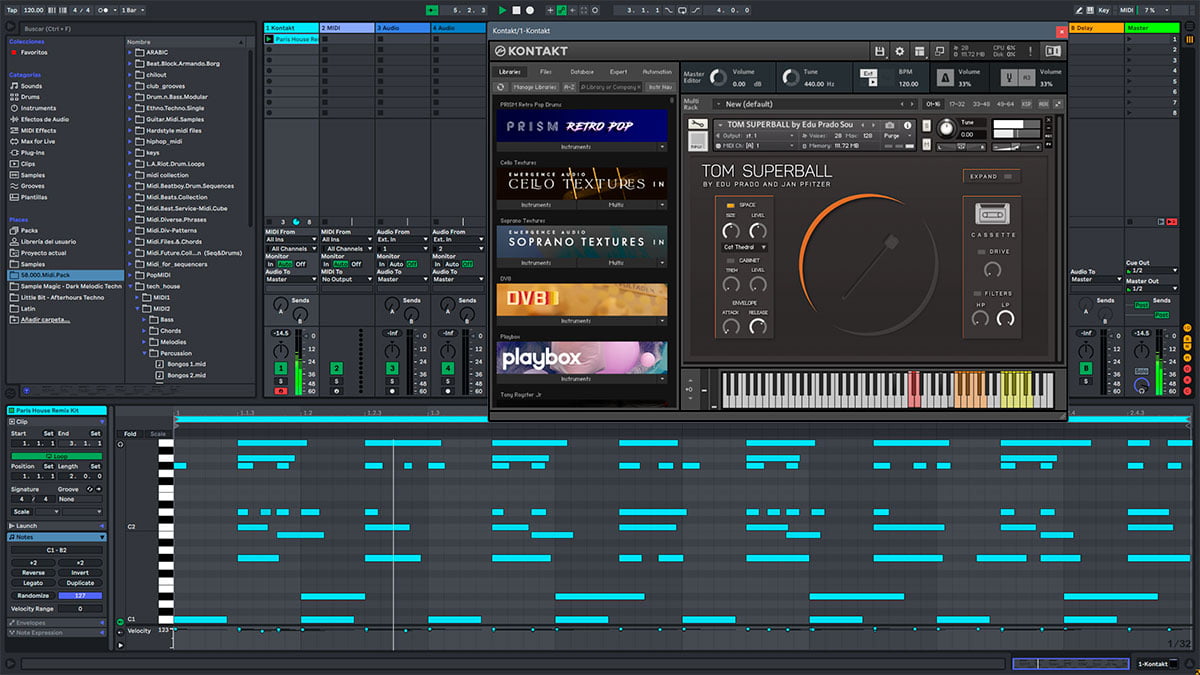Image resolution: width=1200 pixels, height=675 pixels.
Task: Click the Legato button in Notes panel
Action: tap(31, 583)
